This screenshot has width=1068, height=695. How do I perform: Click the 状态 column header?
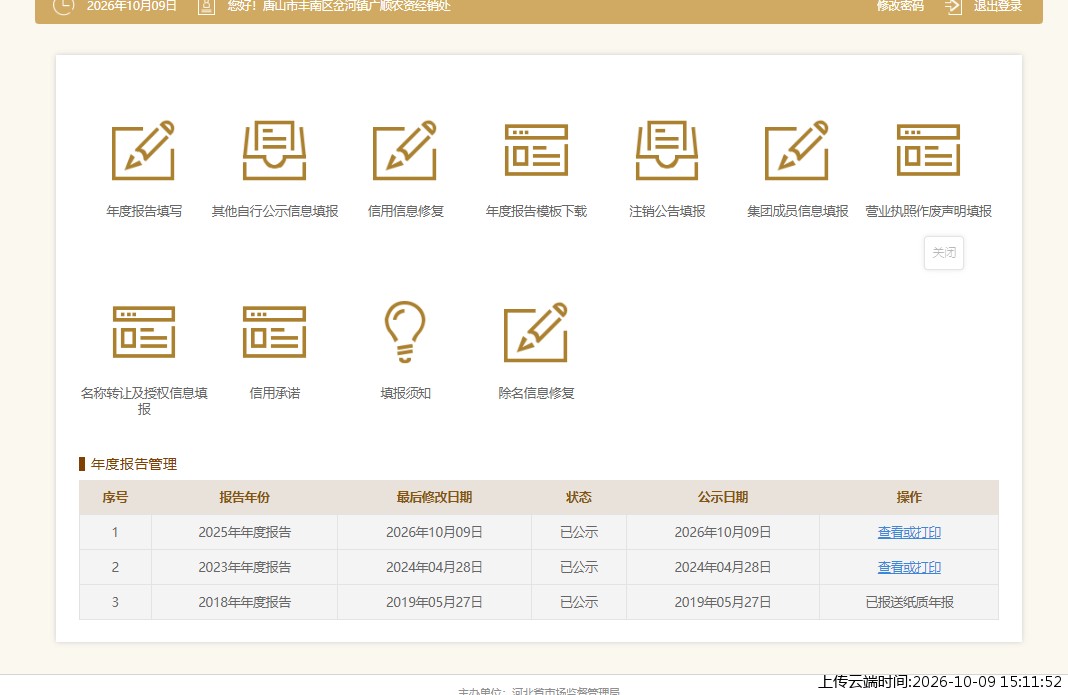(x=579, y=497)
